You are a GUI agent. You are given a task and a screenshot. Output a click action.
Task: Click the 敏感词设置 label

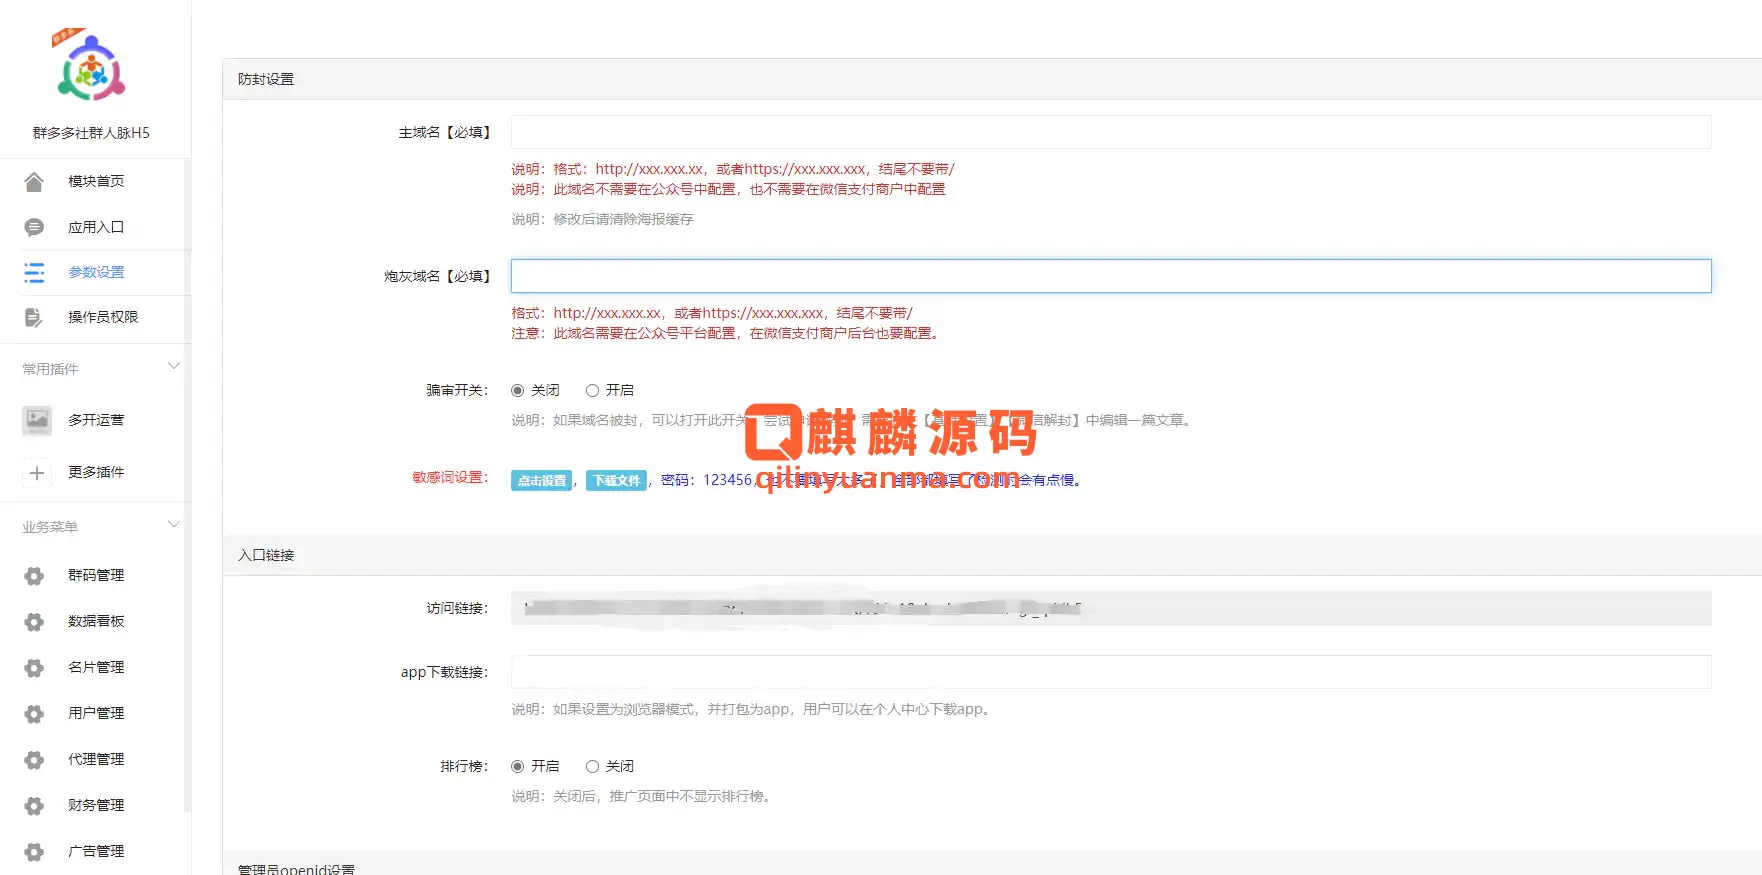450,477
